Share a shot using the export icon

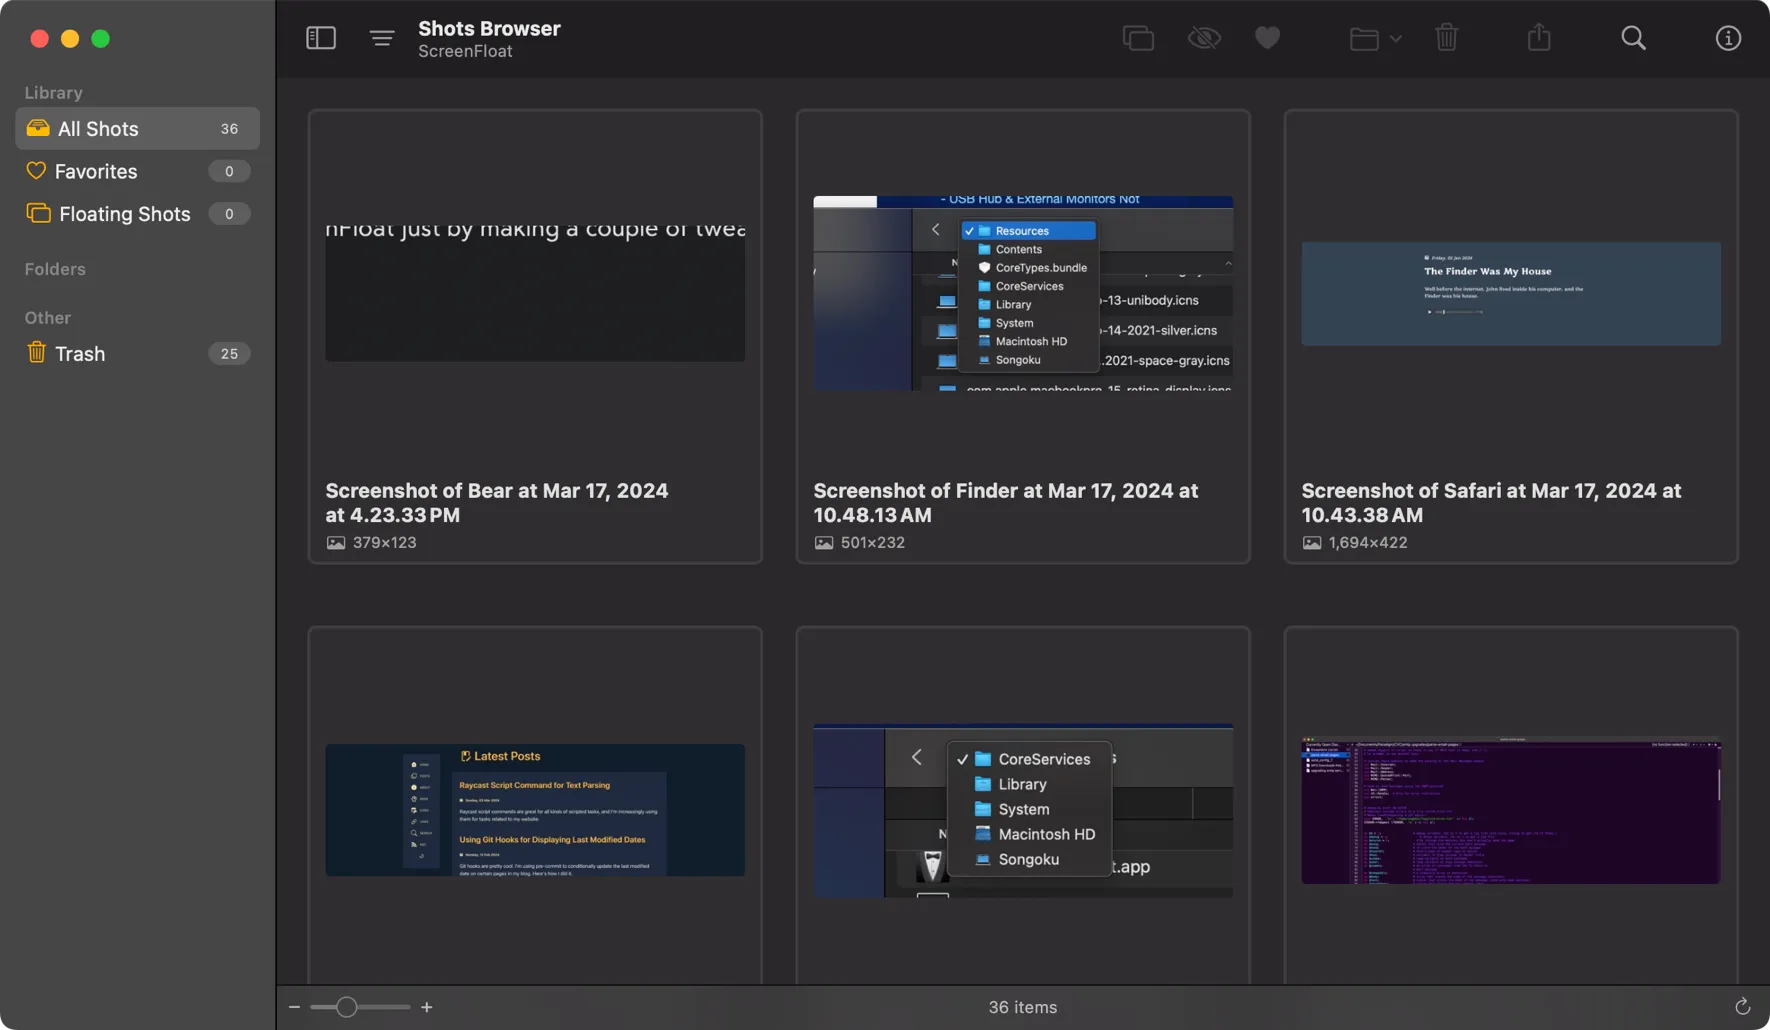point(1539,37)
